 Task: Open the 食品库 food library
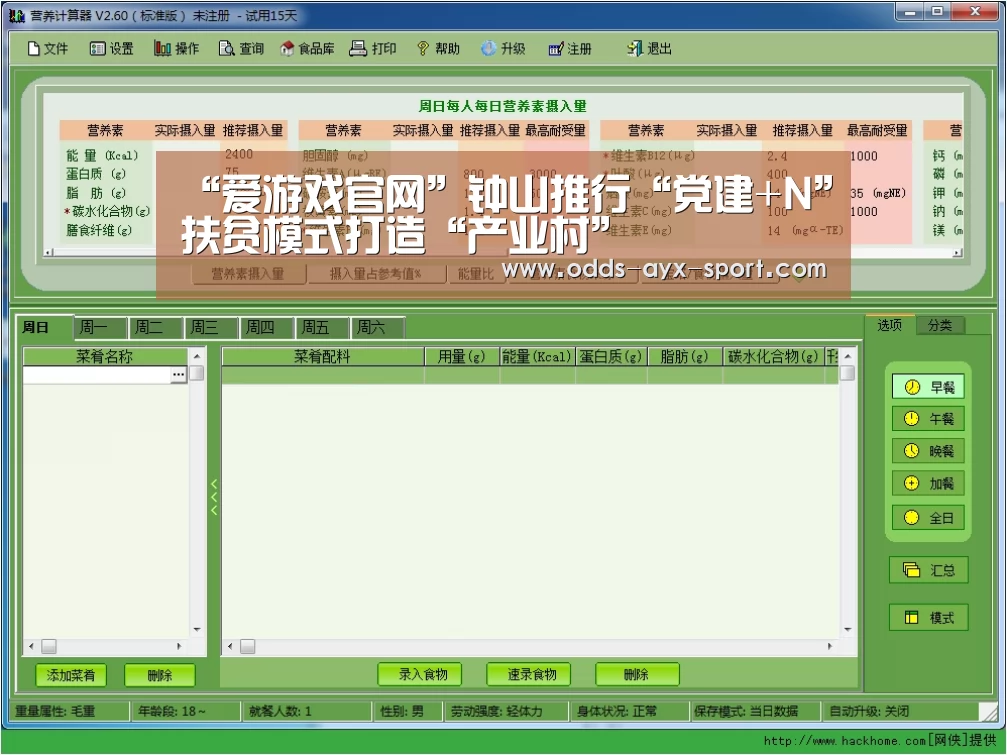307,48
